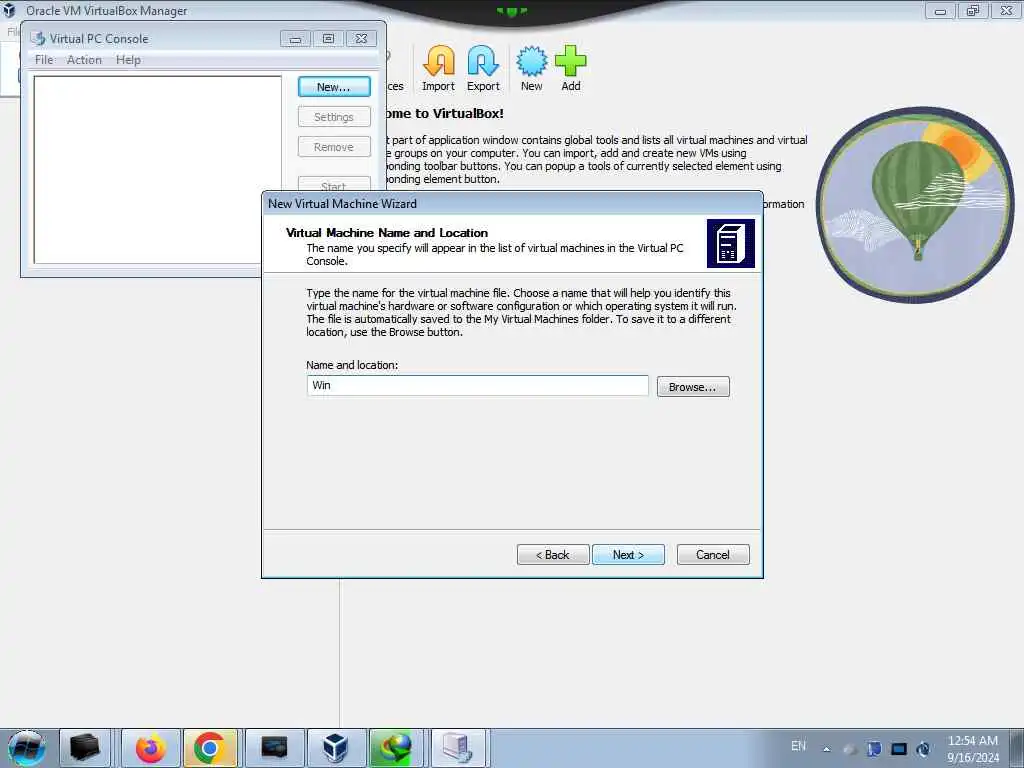Screen dimensions: 1024x768
Task: Open the Action menu in Virtual PC Console
Action: click(x=84, y=59)
